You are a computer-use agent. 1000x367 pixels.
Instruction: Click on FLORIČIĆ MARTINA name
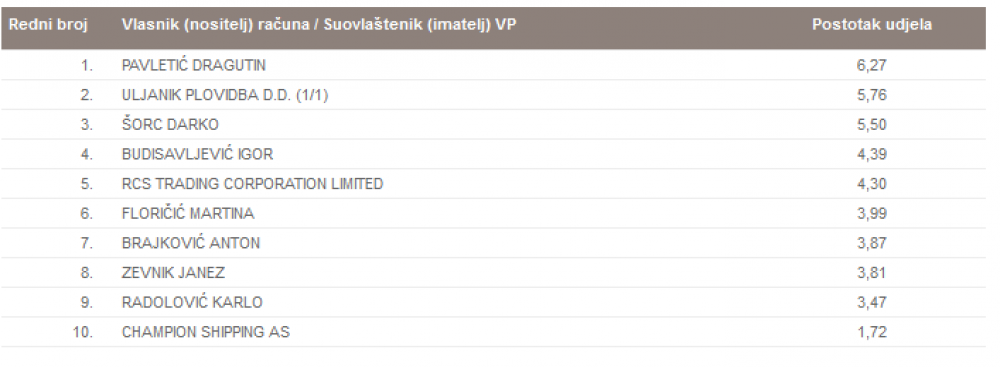pyautogui.click(x=188, y=213)
